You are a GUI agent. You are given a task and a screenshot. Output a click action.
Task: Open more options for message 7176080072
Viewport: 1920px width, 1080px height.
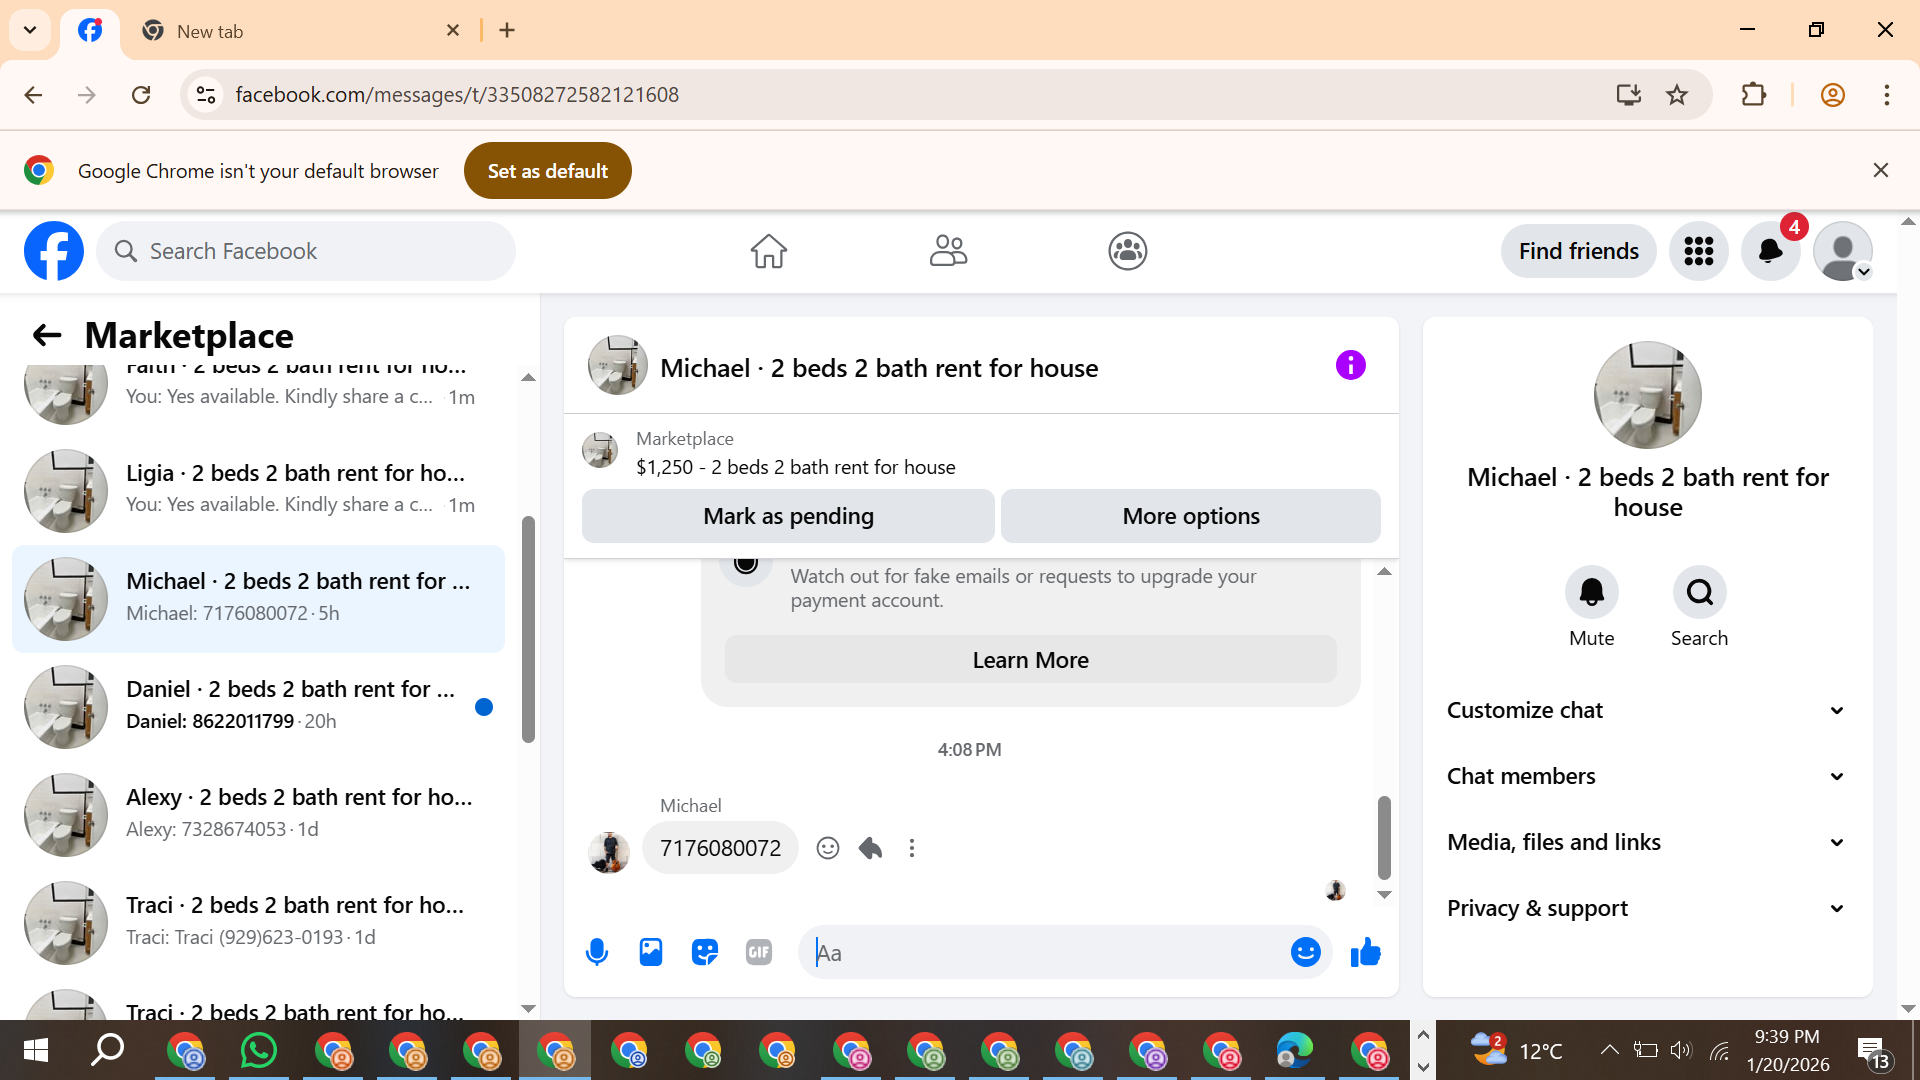click(912, 848)
